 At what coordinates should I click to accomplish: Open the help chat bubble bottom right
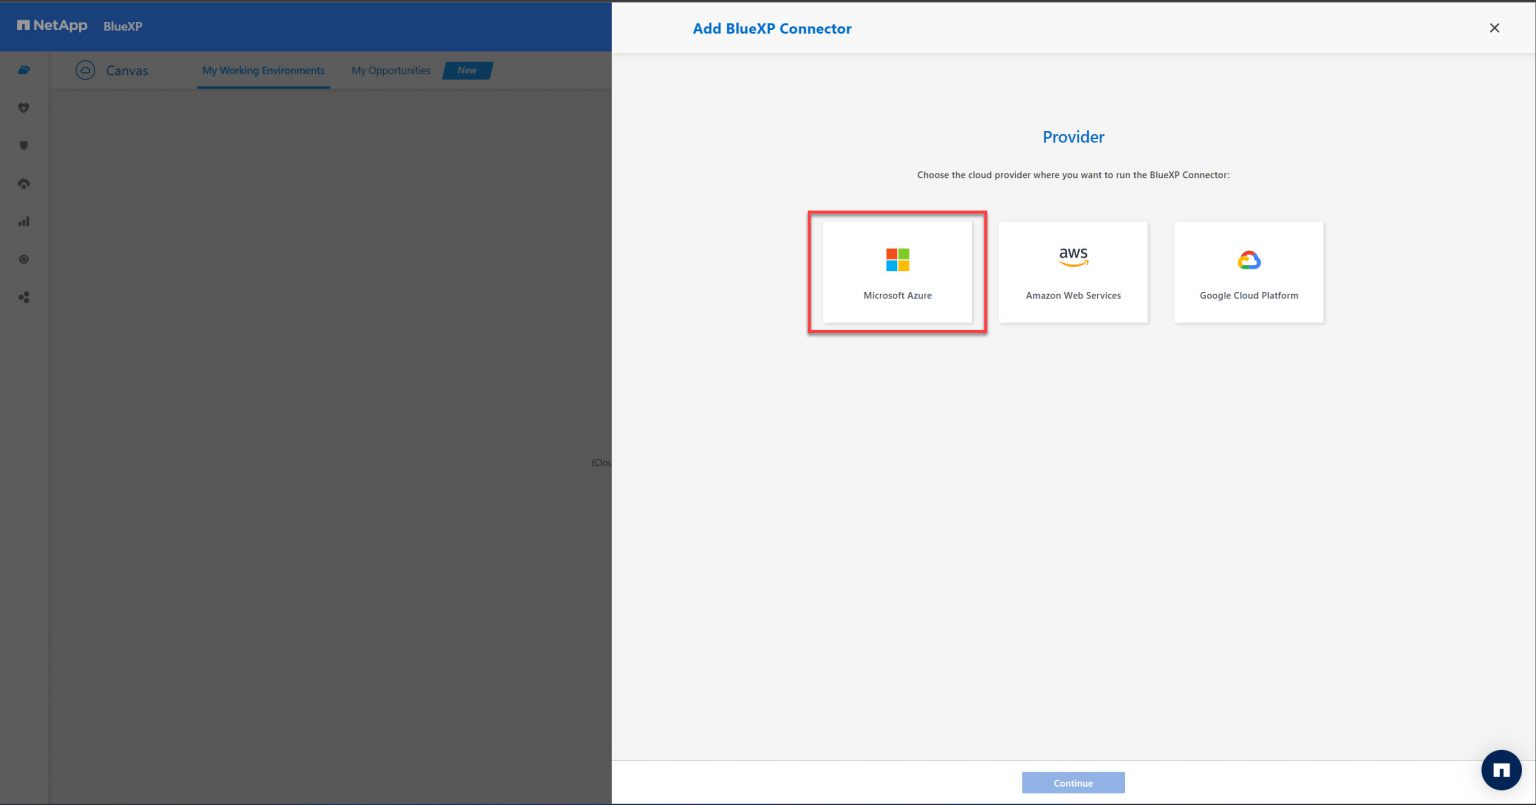[x=1501, y=769]
